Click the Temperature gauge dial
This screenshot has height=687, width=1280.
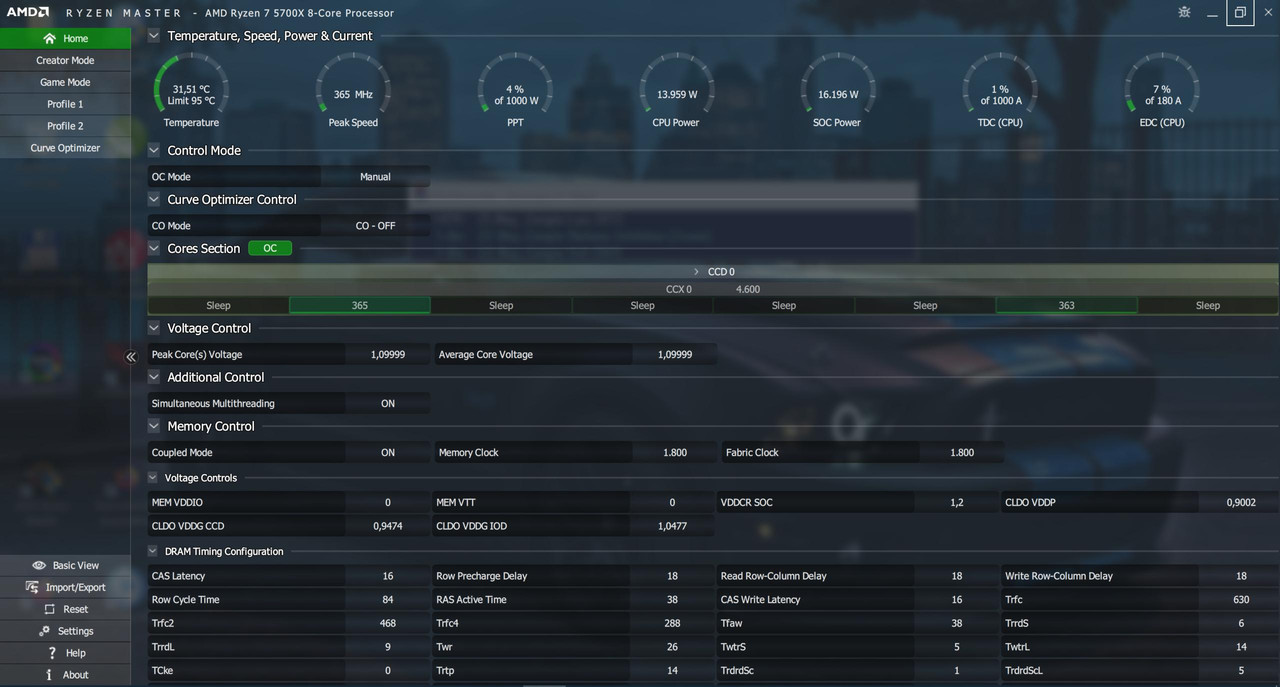191,84
